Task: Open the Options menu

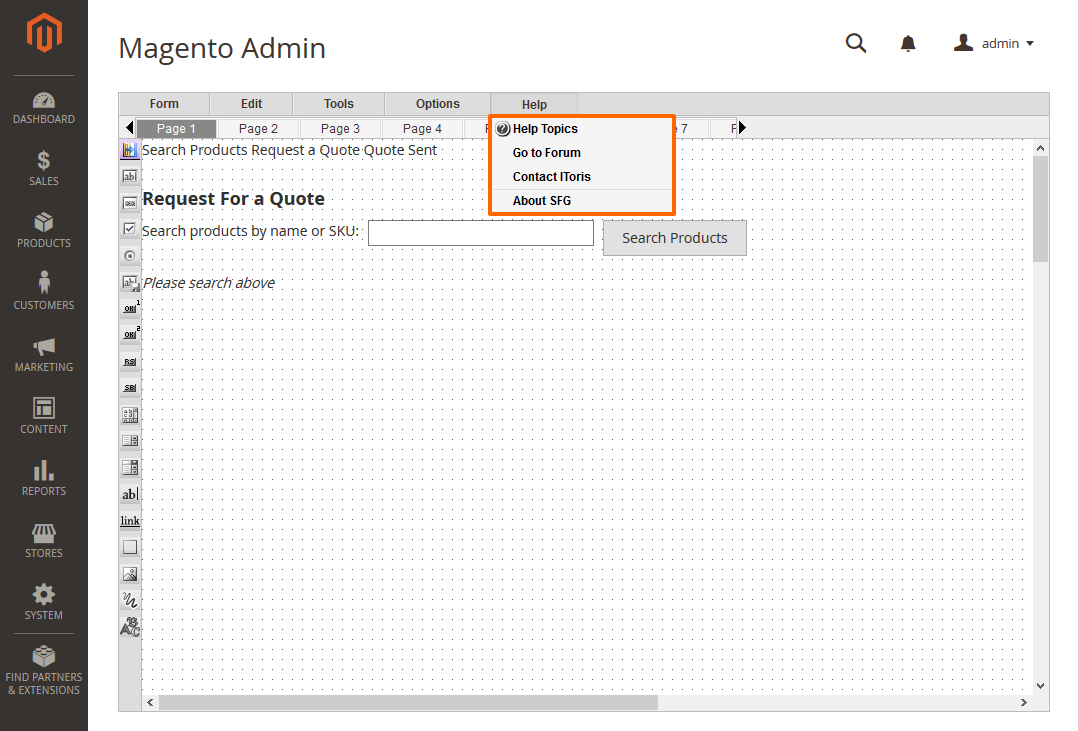Action: pos(437,103)
